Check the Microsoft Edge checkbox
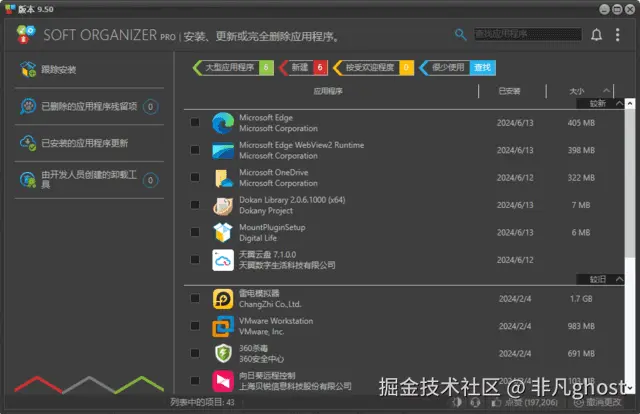 (x=195, y=122)
